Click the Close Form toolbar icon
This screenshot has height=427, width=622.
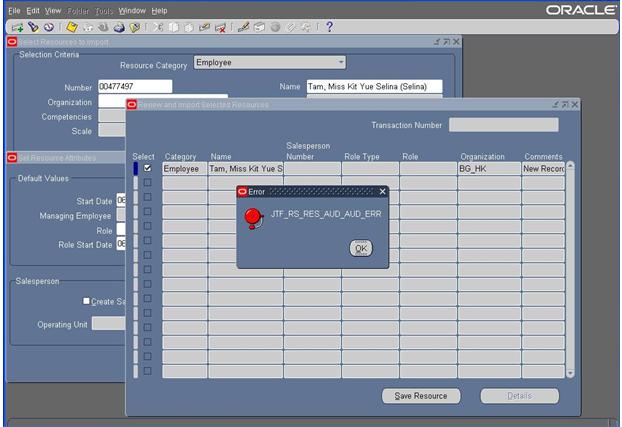[x=135, y=27]
